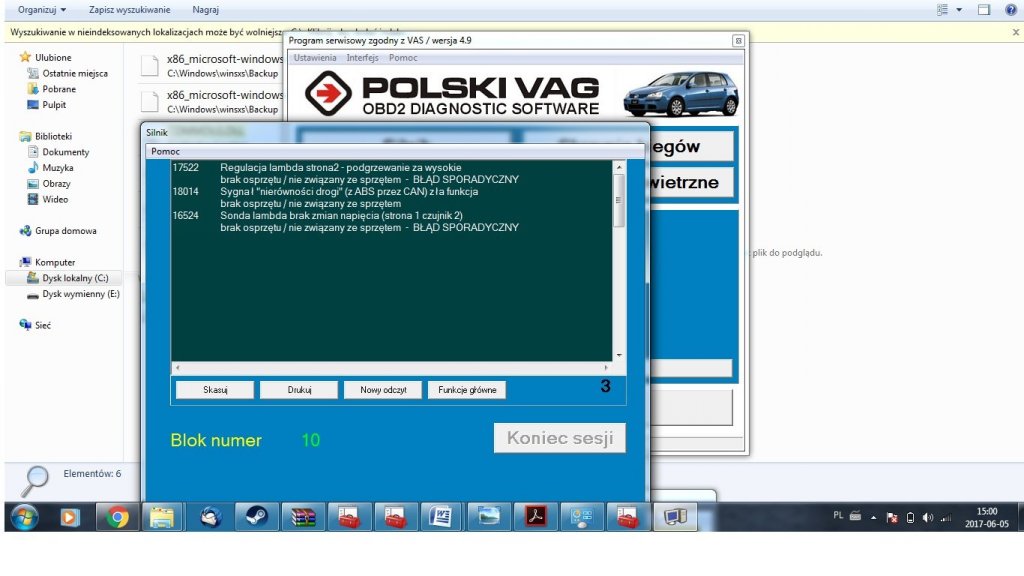Open Pulpit in the navigation pane
Screen dimensions: 1024x576
54,105
